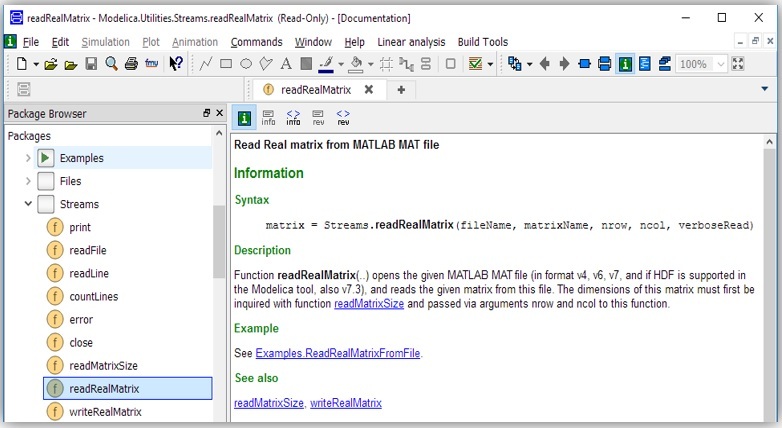Open the Build Tools menu
This screenshot has width=782, height=428.
483,42
